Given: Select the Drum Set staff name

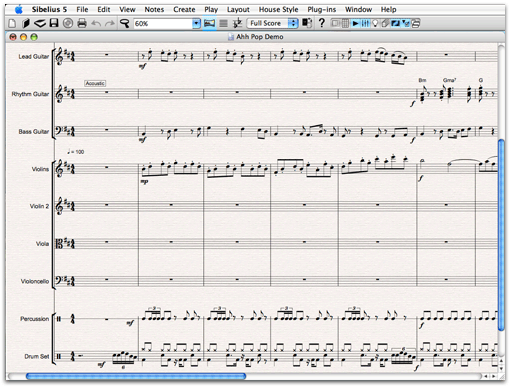Looking at the screenshot, I should click(36, 356).
